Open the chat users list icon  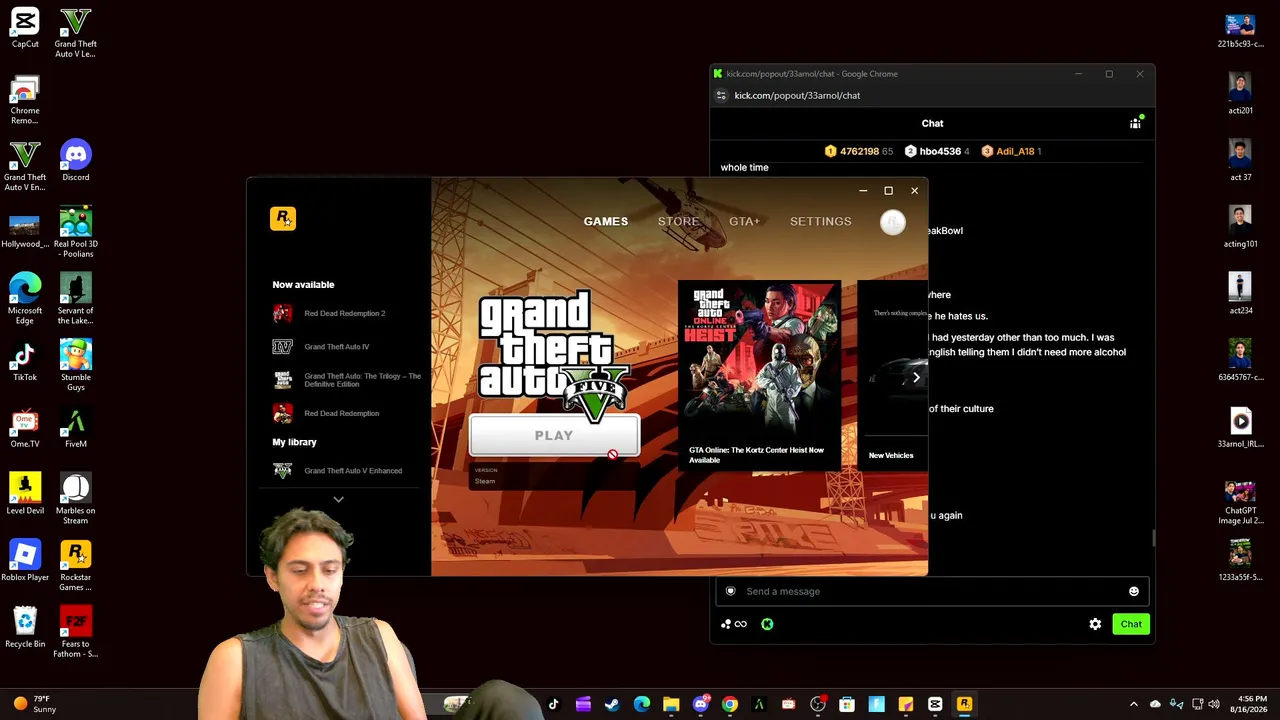1135,123
